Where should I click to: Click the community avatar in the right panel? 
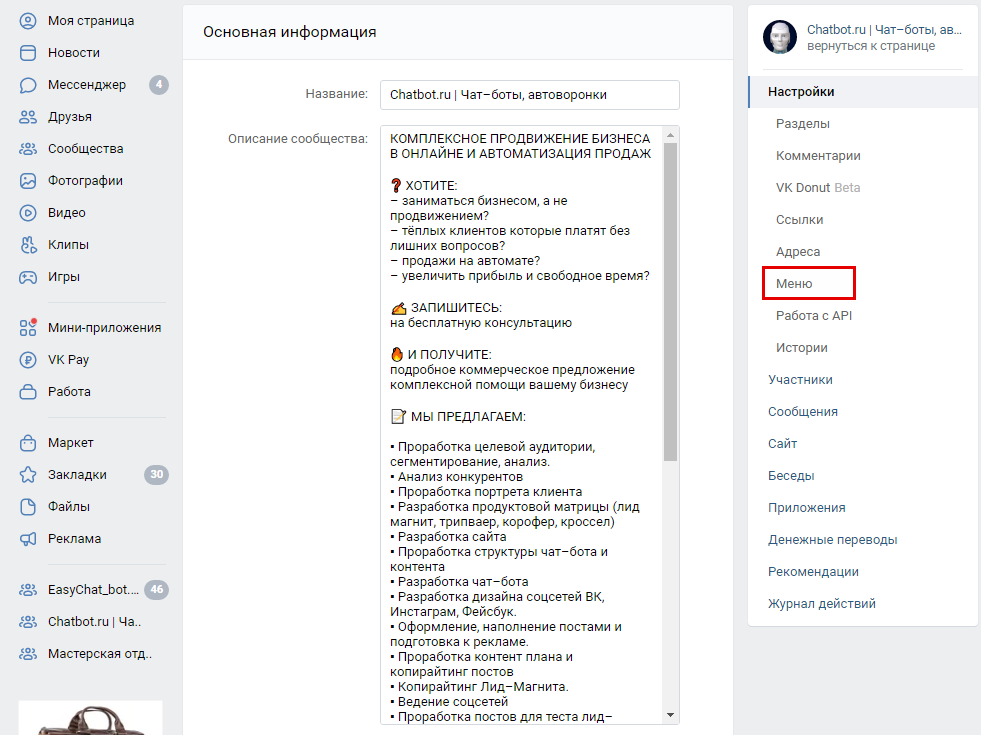coord(780,37)
